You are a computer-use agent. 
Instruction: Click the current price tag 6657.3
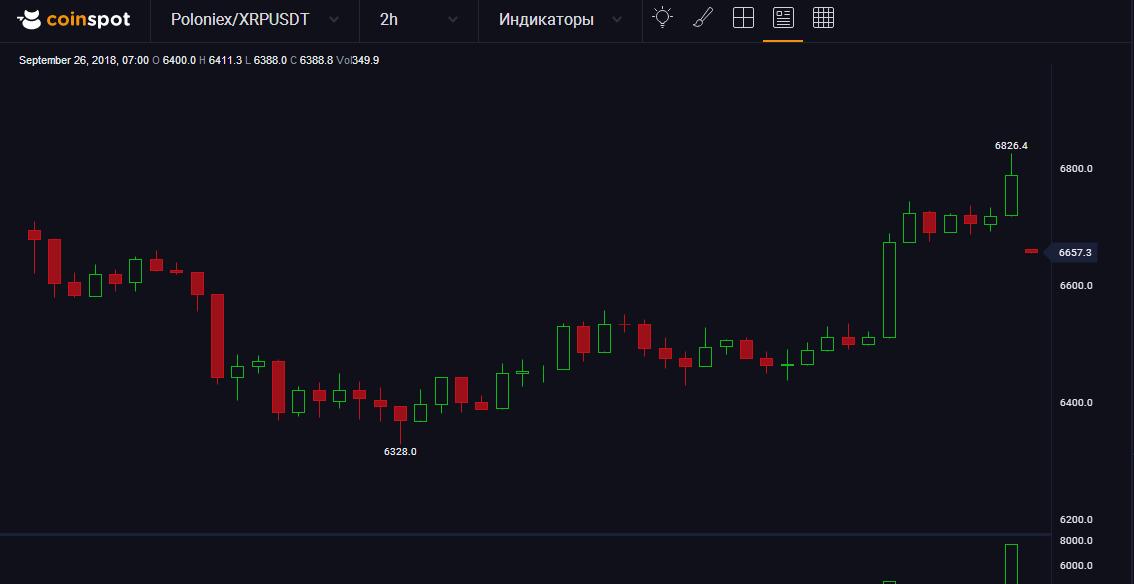coord(1074,253)
